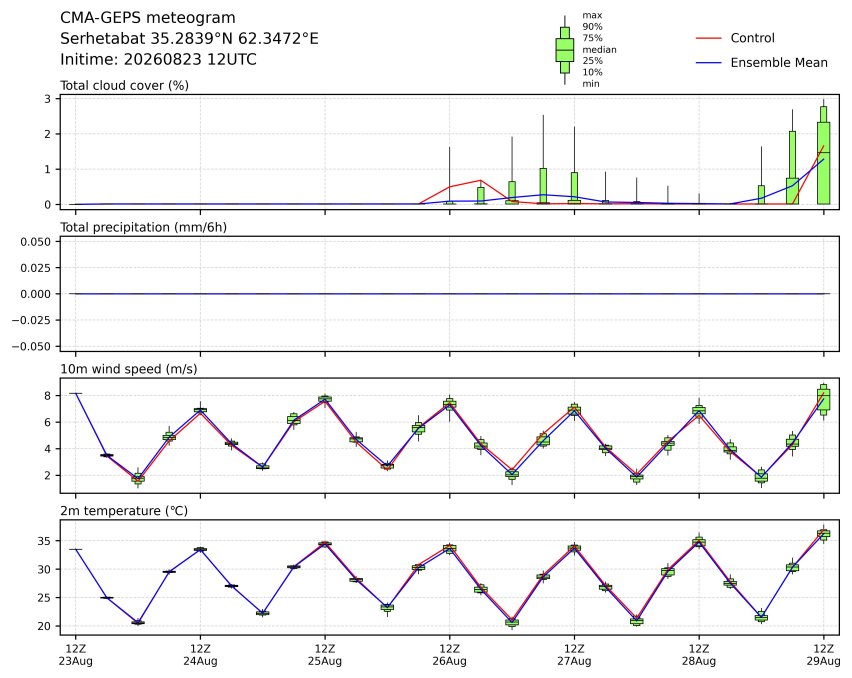This screenshot has width=852, height=678.
Task: Click the 12Z 29Aug axis tick label
Action: click(x=823, y=655)
